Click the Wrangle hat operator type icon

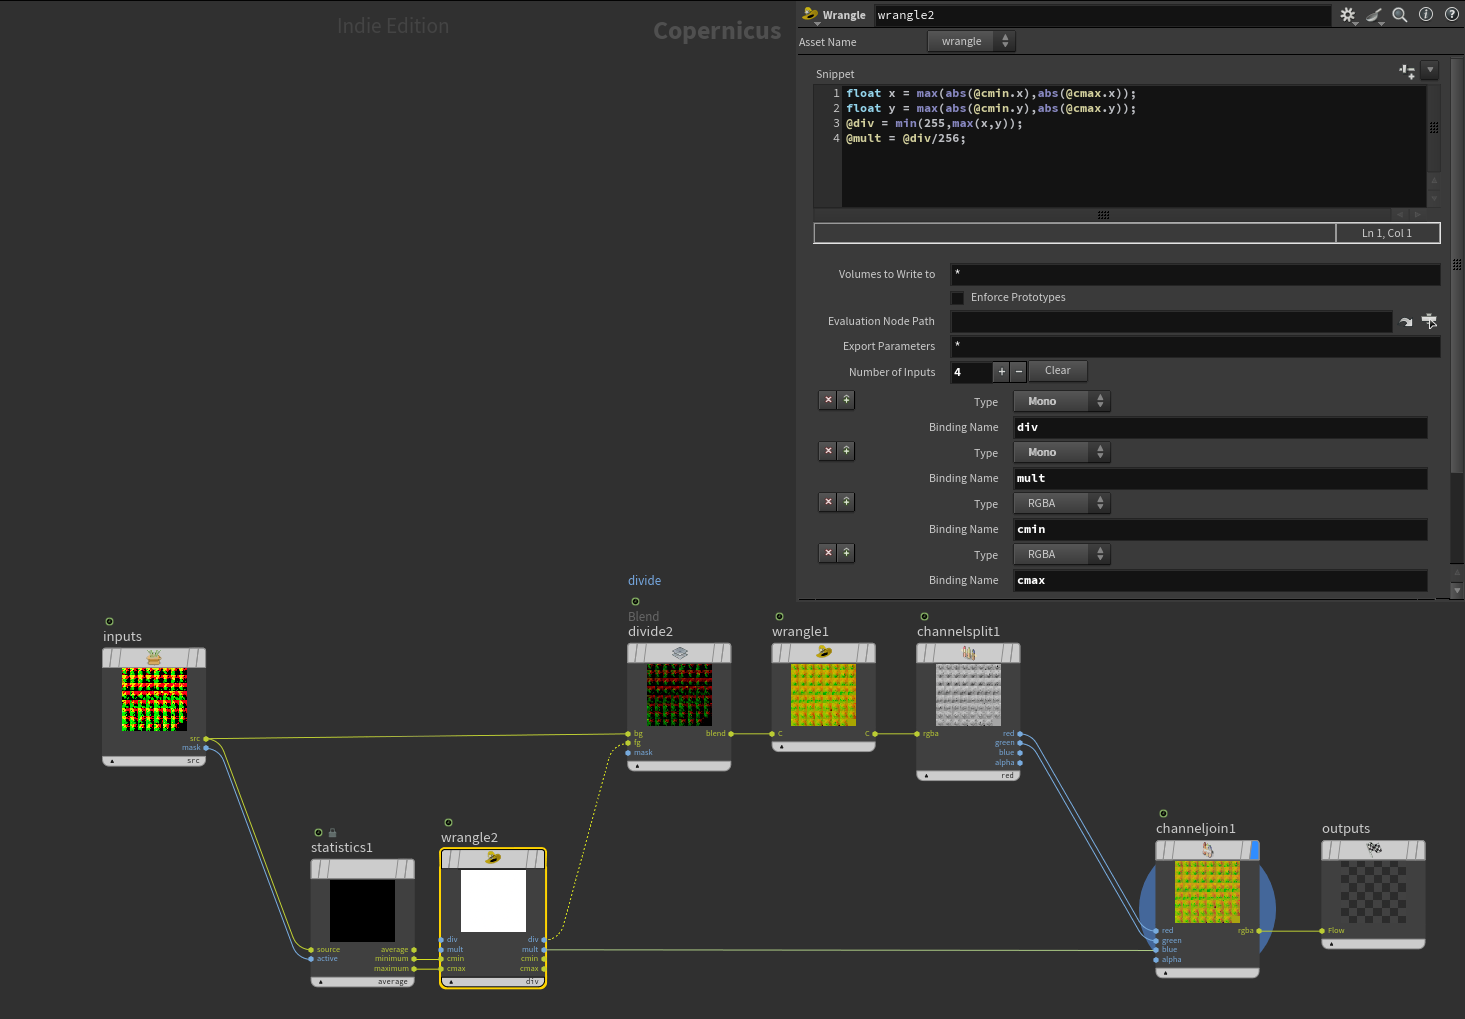click(x=810, y=14)
